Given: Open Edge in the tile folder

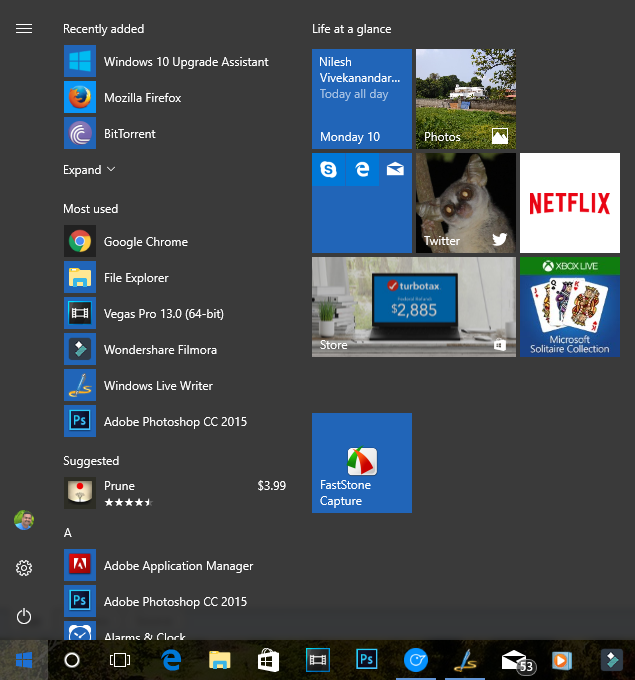Looking at the screenshot, I should (x=362, y=169).
